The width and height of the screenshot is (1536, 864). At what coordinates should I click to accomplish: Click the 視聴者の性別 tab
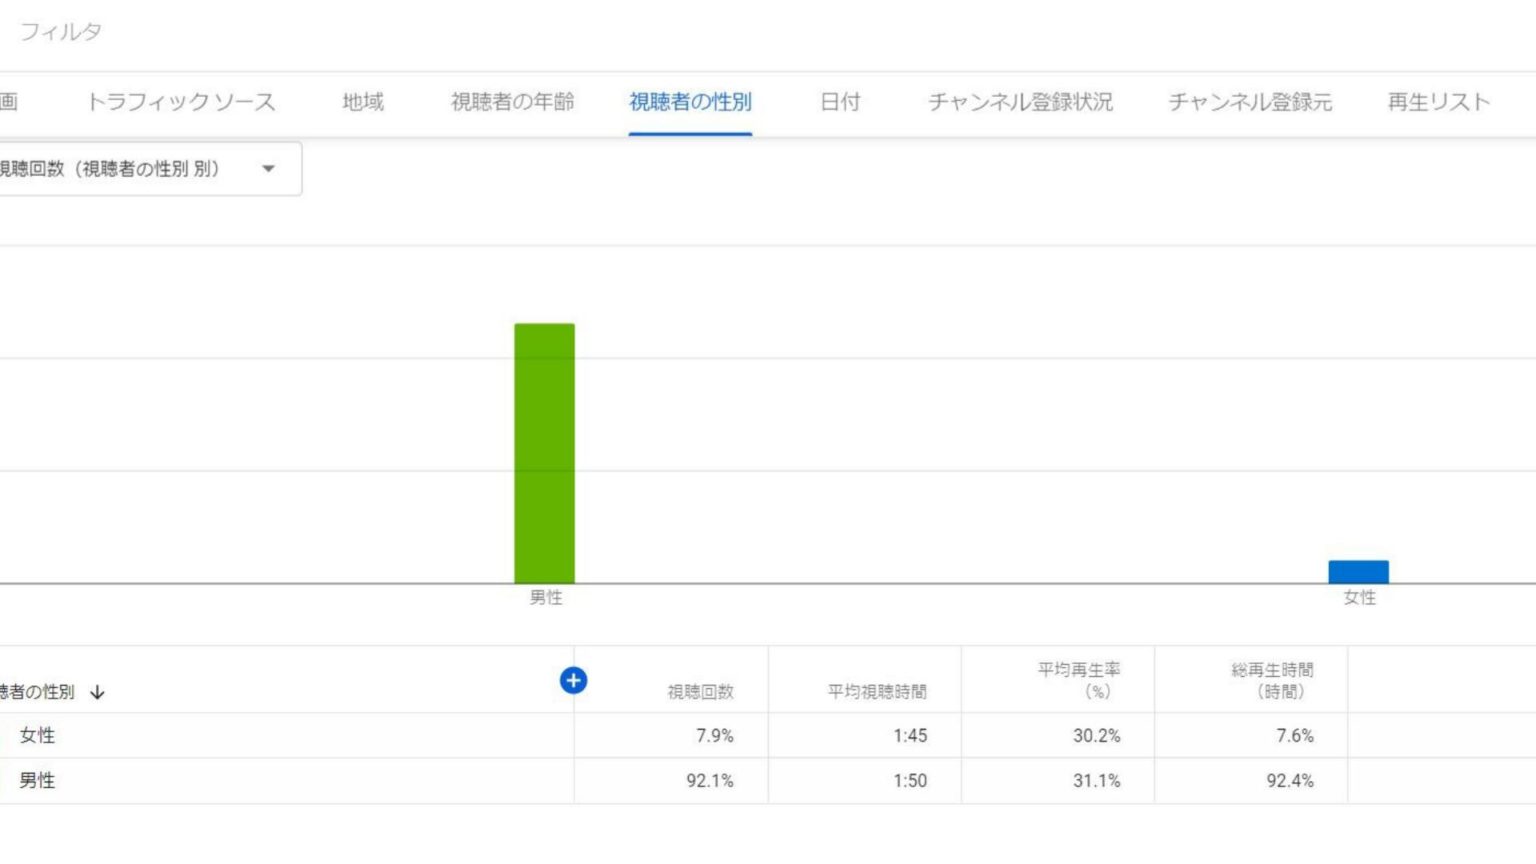[690, 102]
